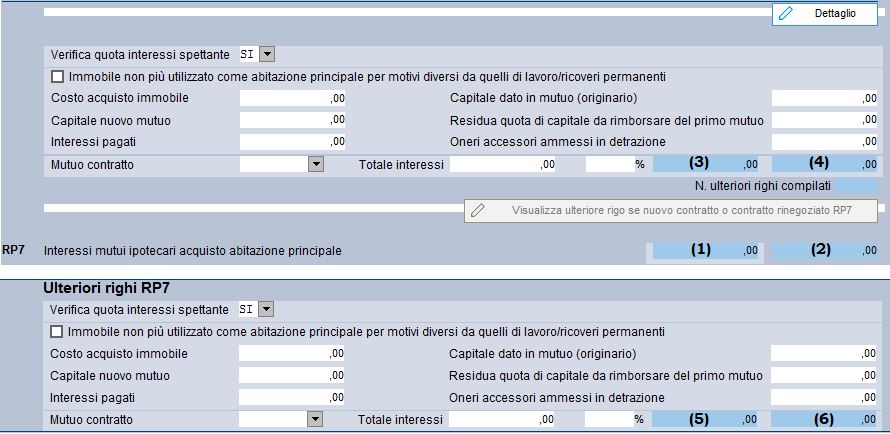Screen dimensions: 890x434
Task: Click Visualizza ulteriore rigo RP7 button
Action: pos(671,210)
